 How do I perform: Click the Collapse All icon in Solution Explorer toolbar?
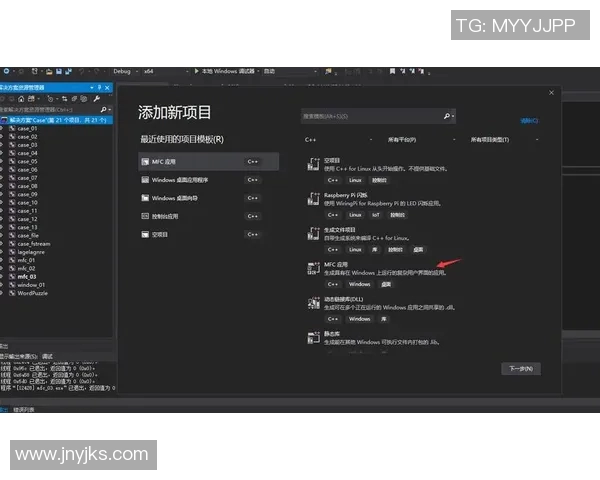point(74,99)
